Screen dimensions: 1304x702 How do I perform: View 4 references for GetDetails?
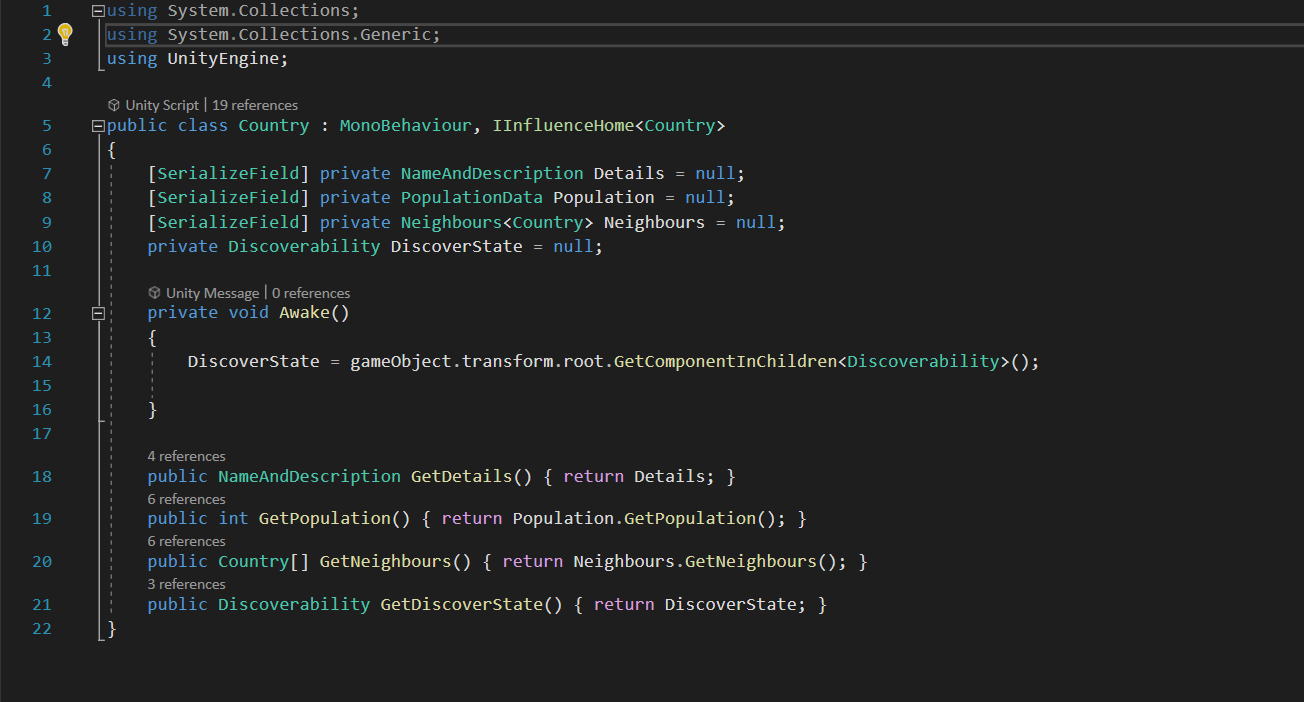click(186, 455)
